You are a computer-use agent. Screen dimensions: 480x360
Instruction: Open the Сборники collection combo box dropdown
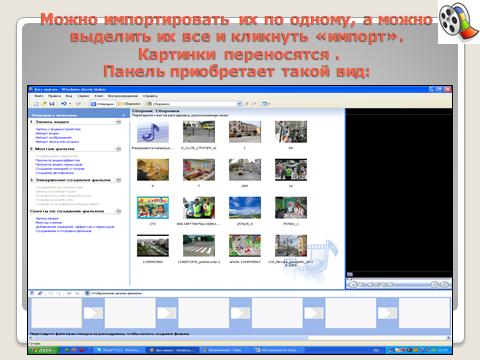point(239,104)
